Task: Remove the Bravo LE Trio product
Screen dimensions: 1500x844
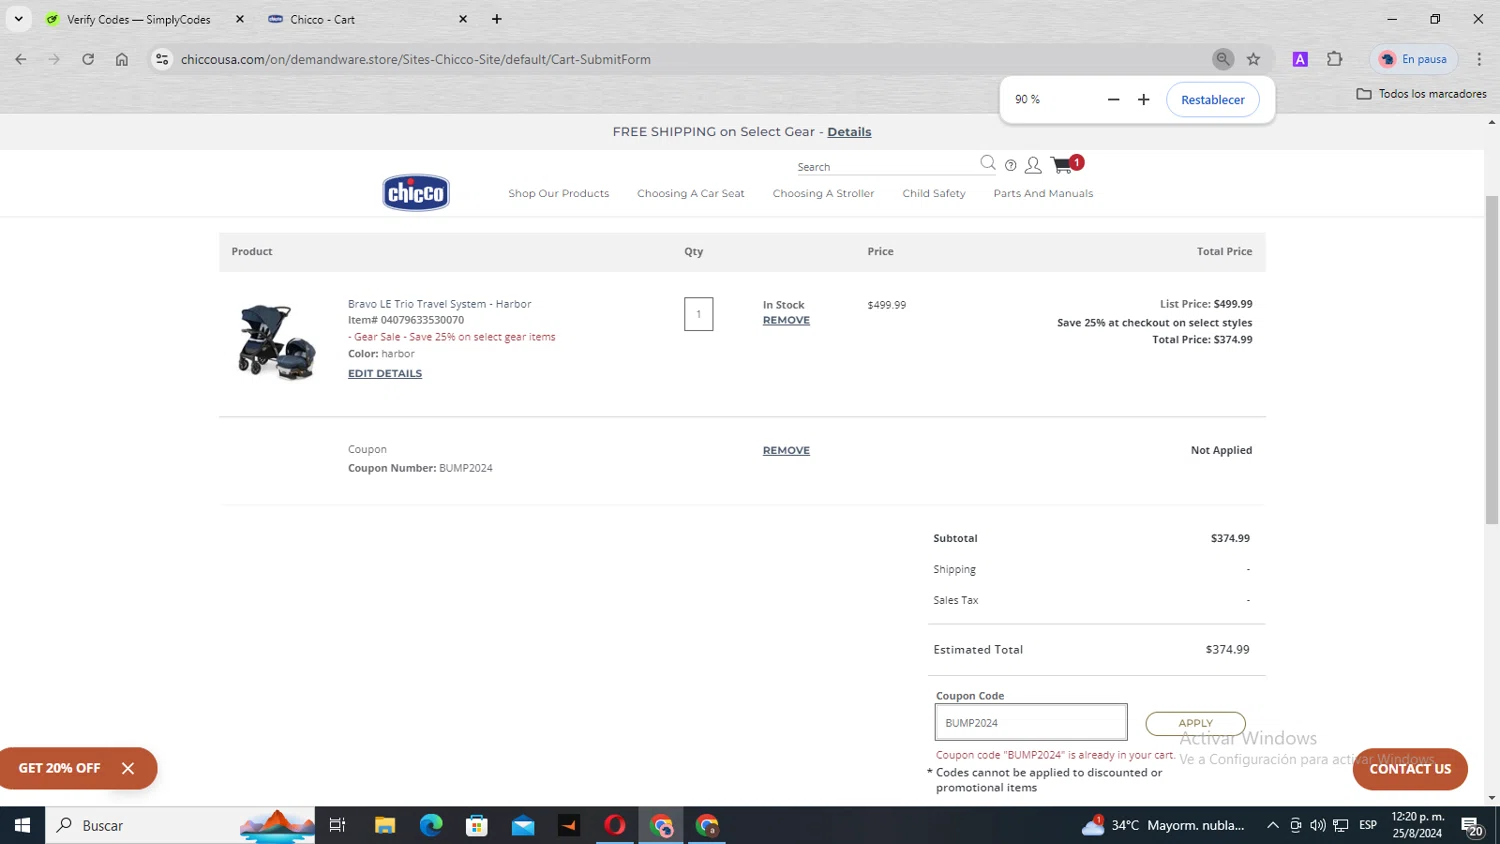Action: pyautogui.click(x=786, y=320)
